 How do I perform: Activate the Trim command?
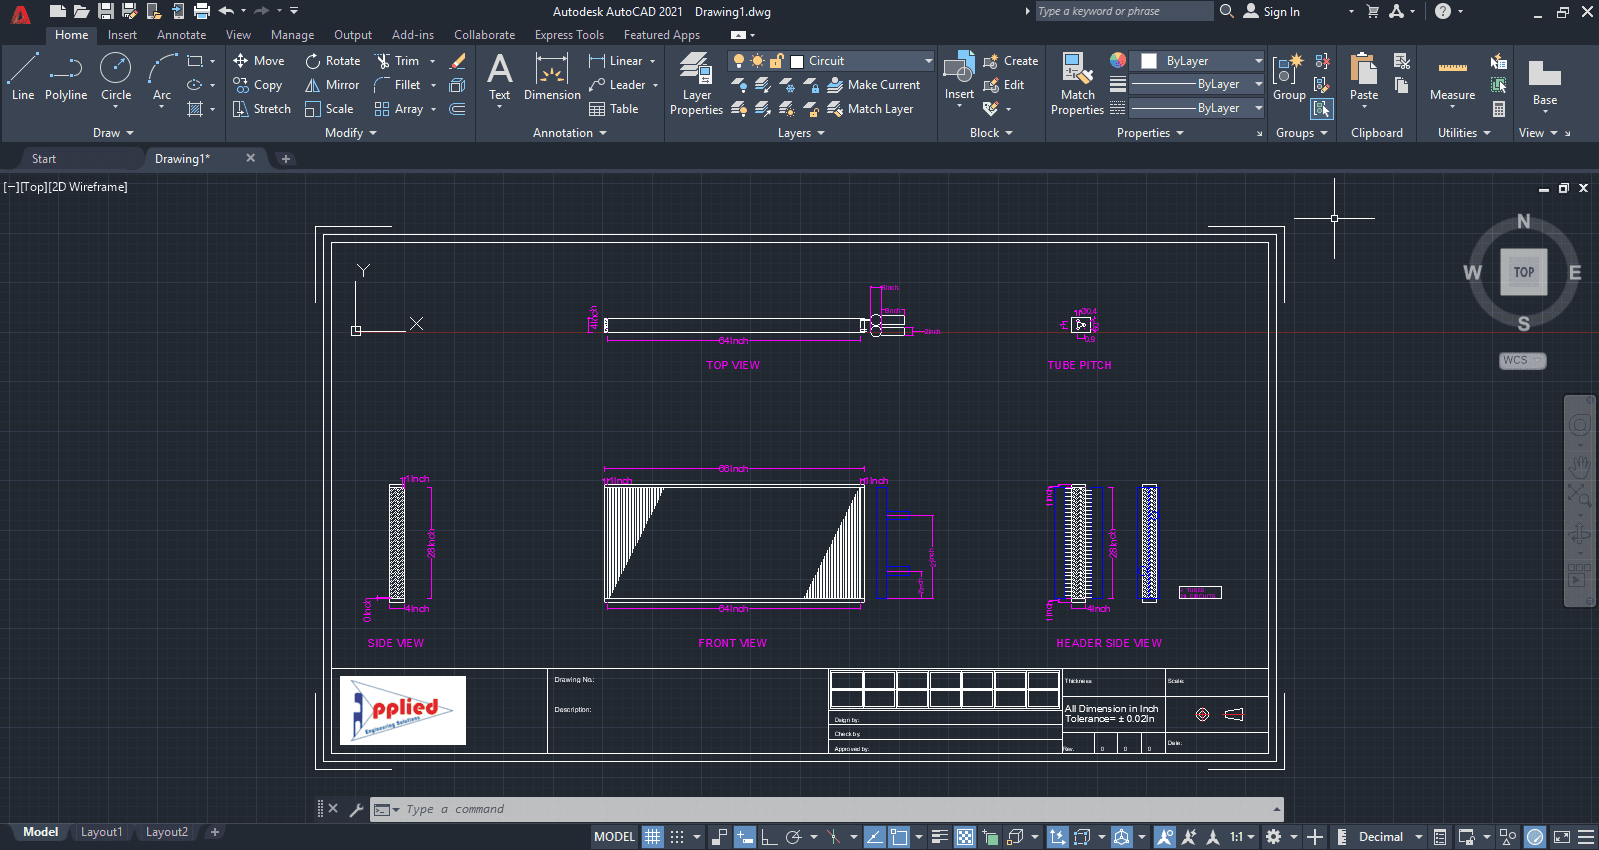(x=397, y=61)
